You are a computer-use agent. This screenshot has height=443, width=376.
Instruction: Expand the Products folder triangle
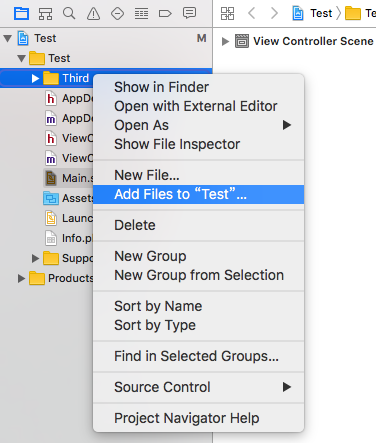coord(21,278)
